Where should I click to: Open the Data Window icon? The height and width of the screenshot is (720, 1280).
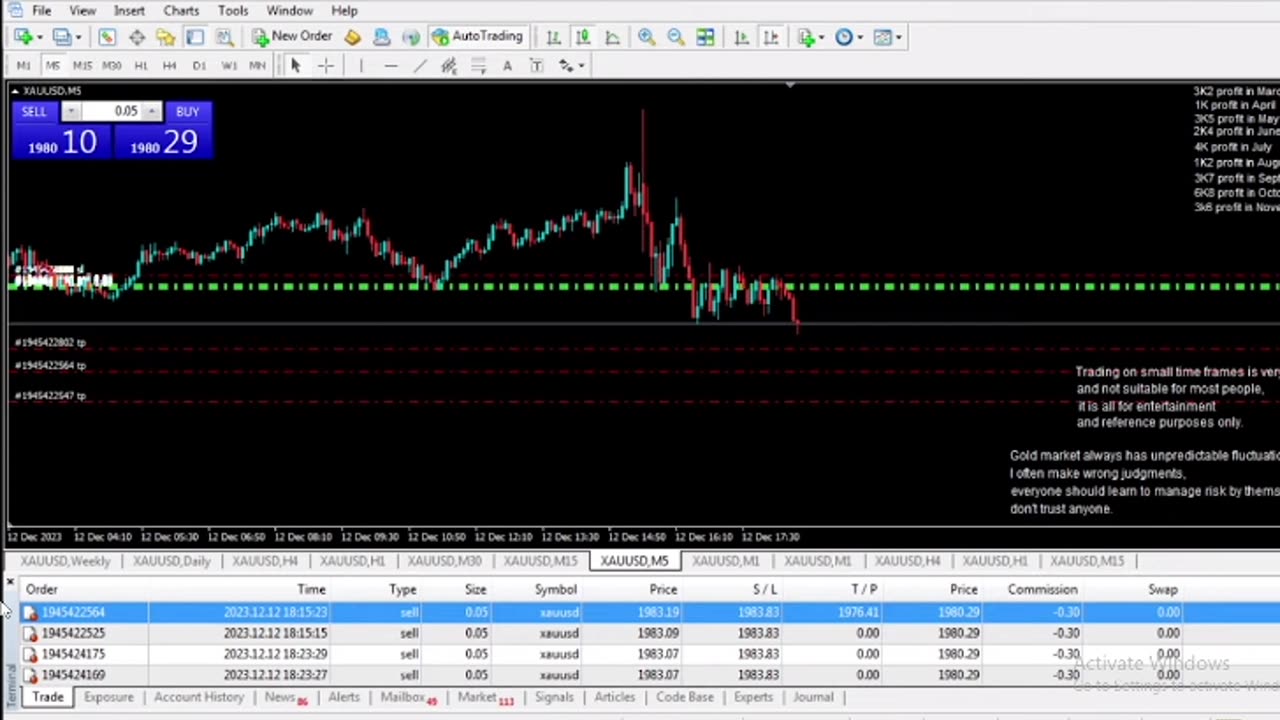point(137,37)
